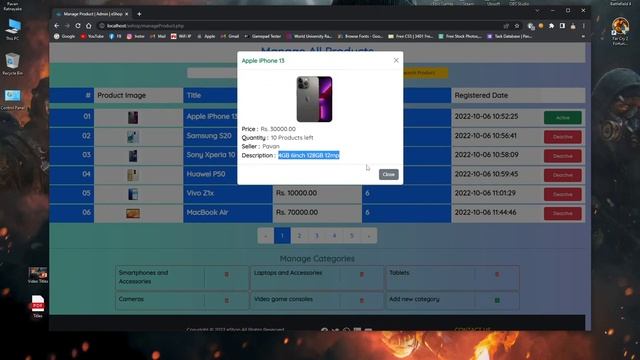
Task: Select page 1 in pagination
Action: pos(282,236)
